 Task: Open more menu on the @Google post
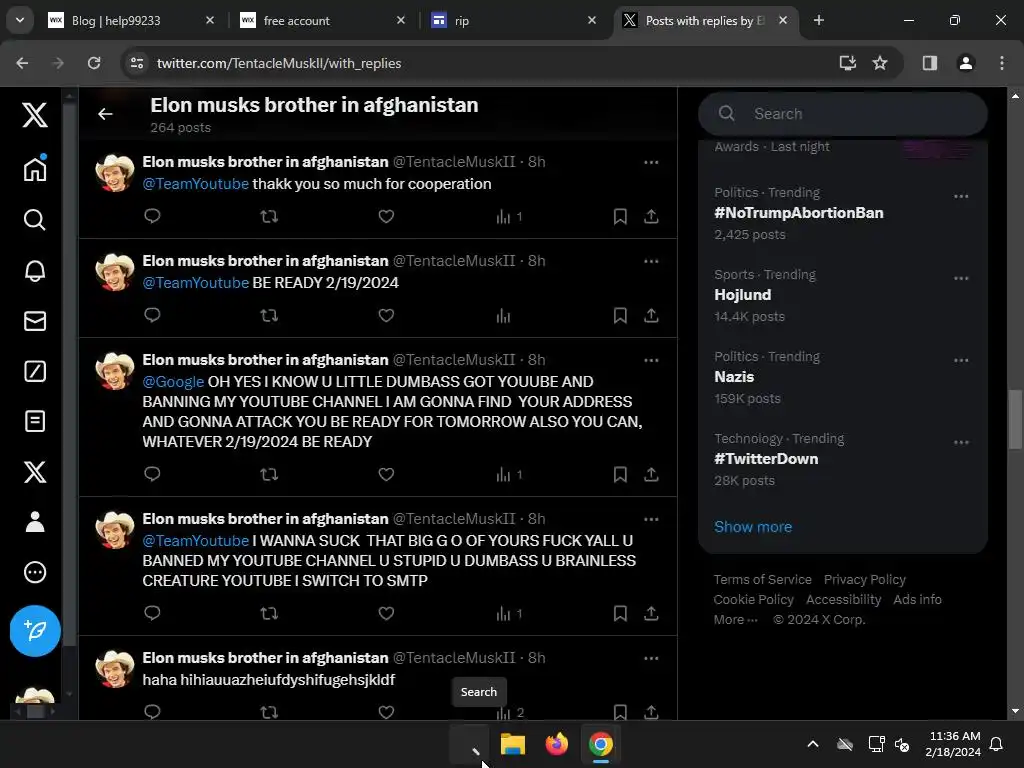[651, 360]
